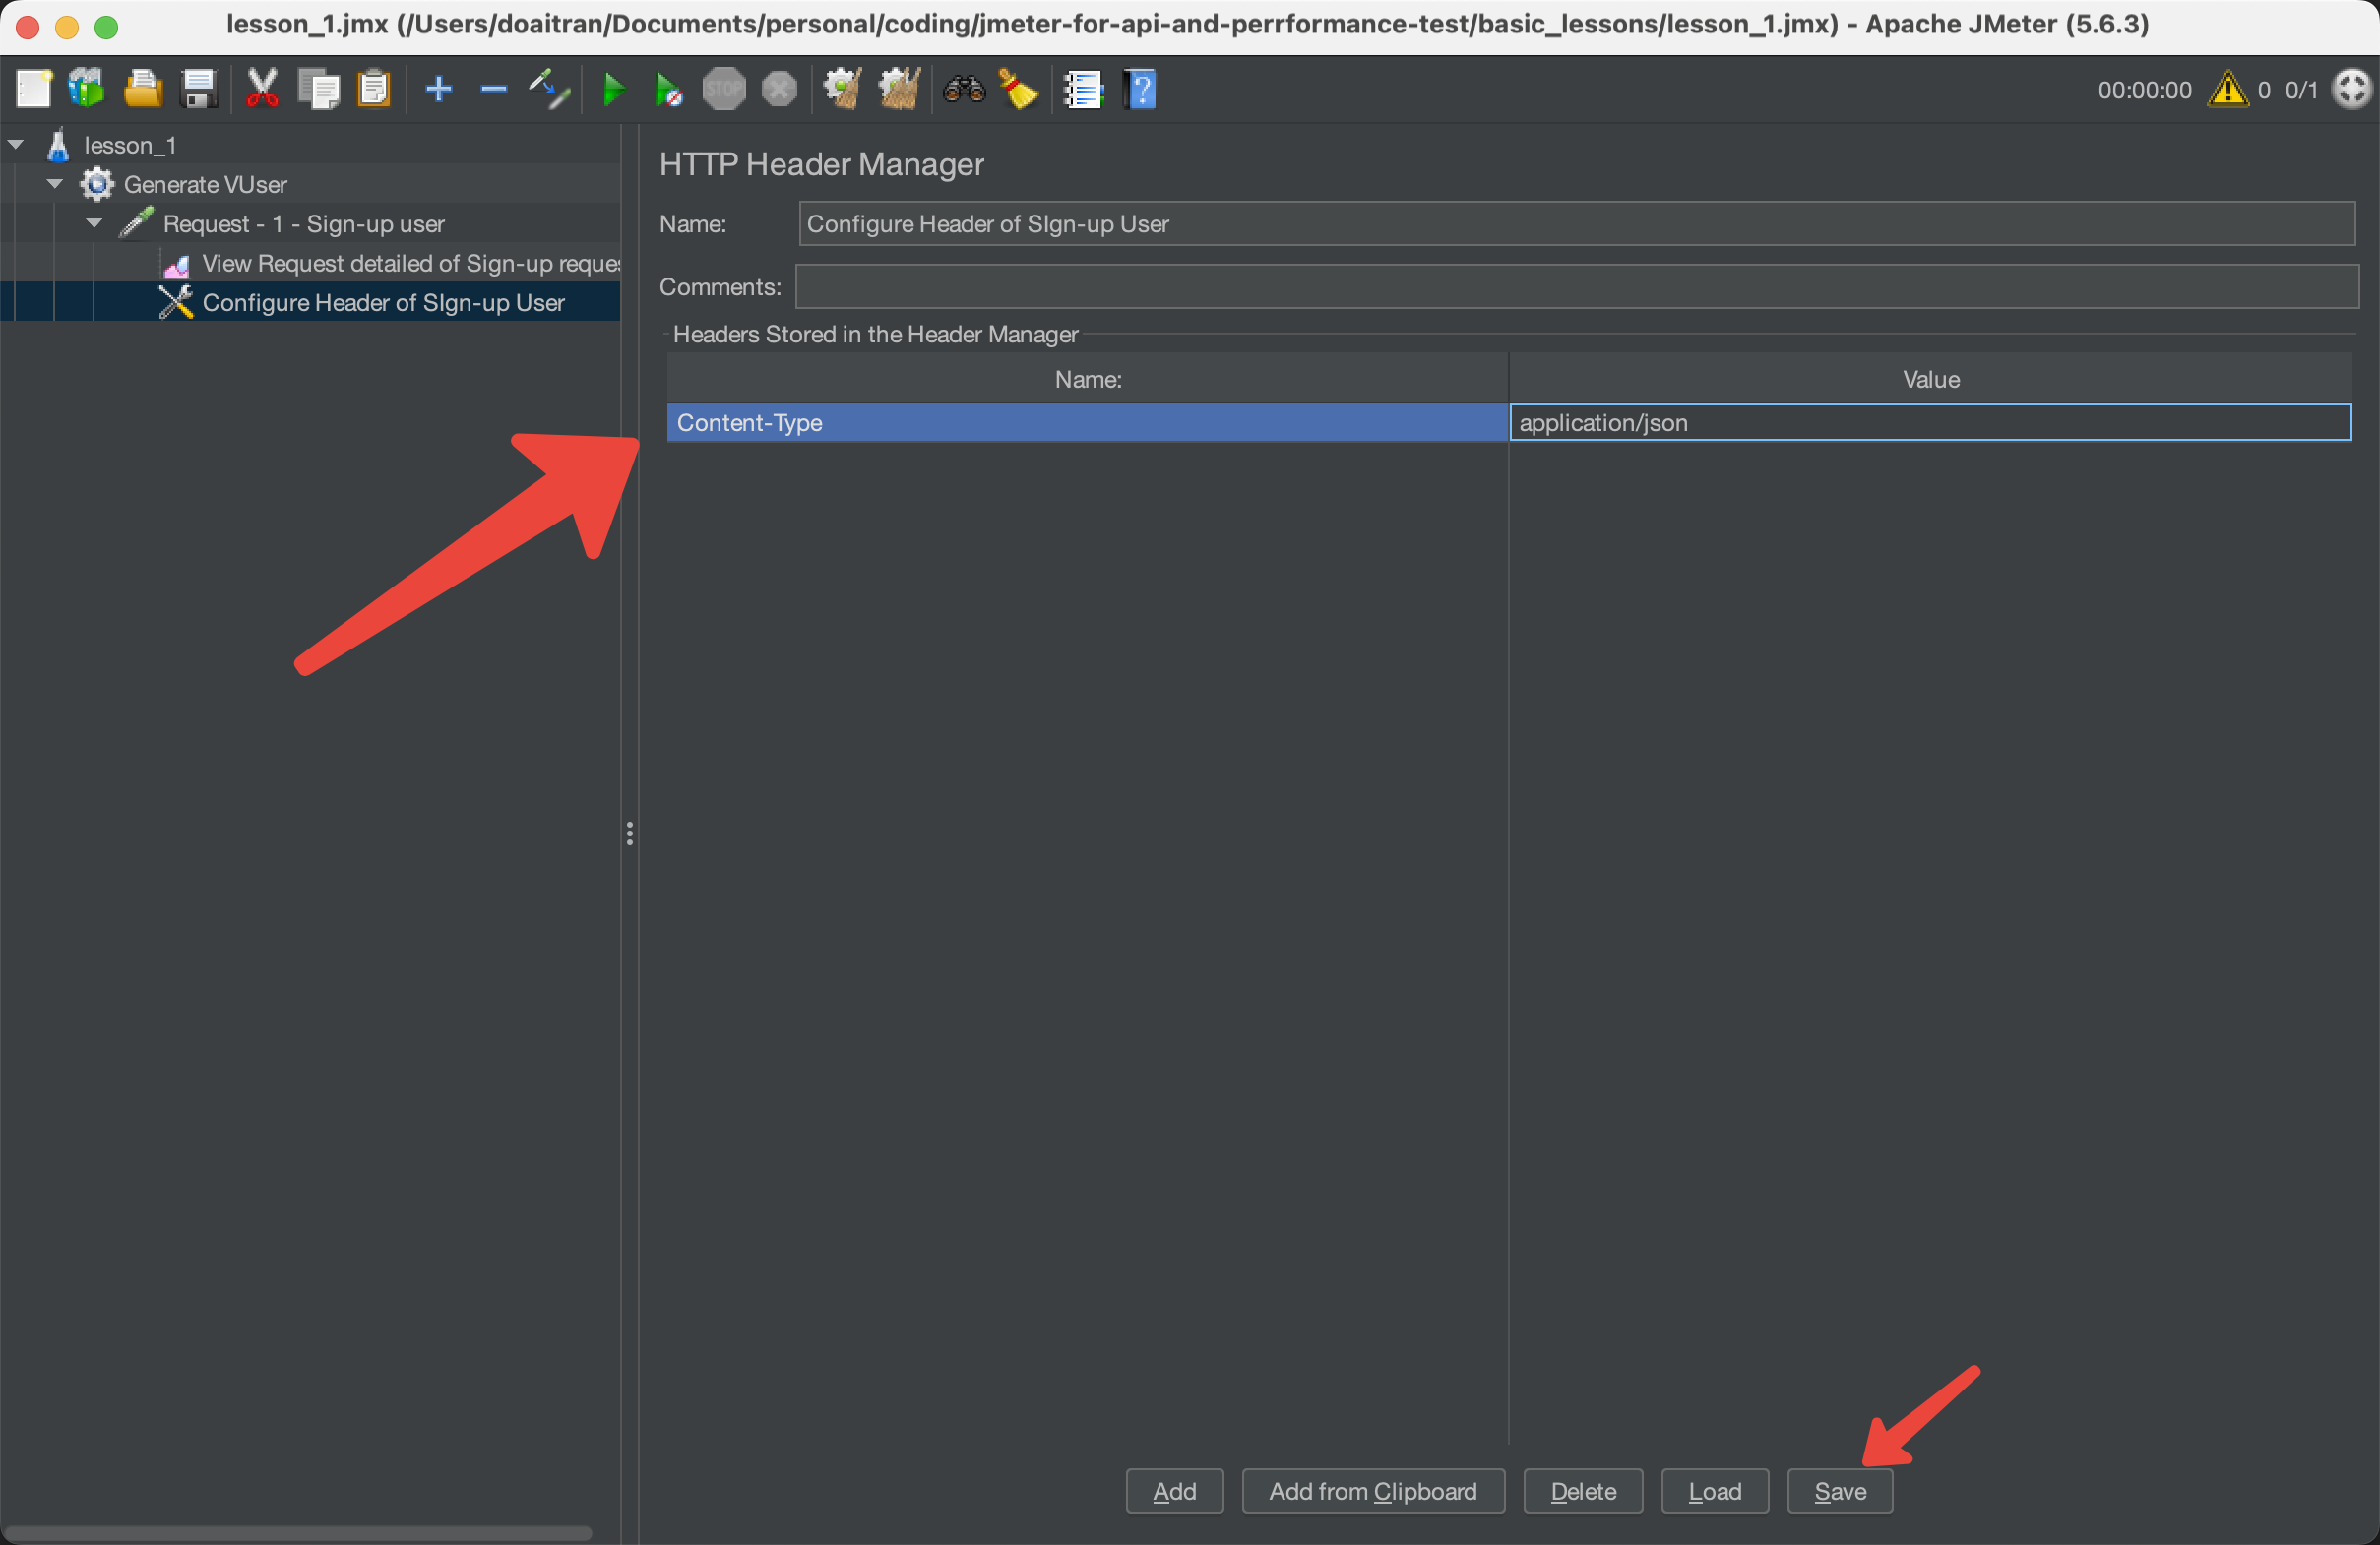Click the tree panel horizontal scrollbar
Viewport: 2380px width, 1545px height.
298,1532
